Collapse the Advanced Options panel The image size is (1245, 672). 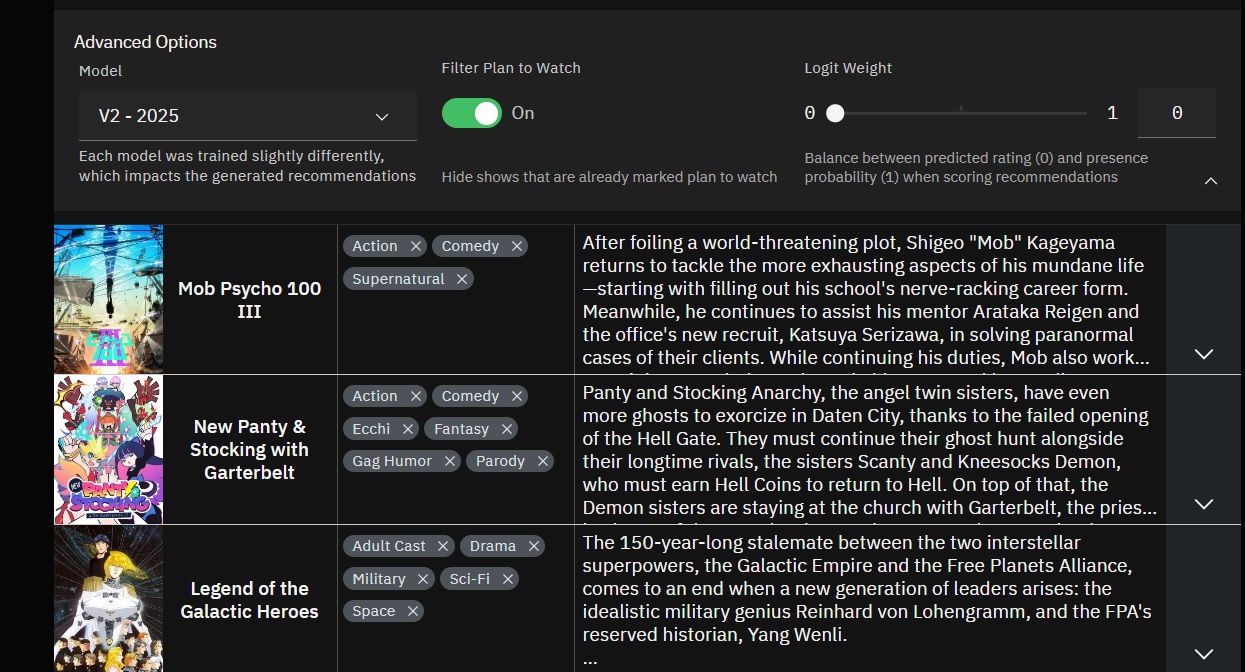(x=1211, y=181)
